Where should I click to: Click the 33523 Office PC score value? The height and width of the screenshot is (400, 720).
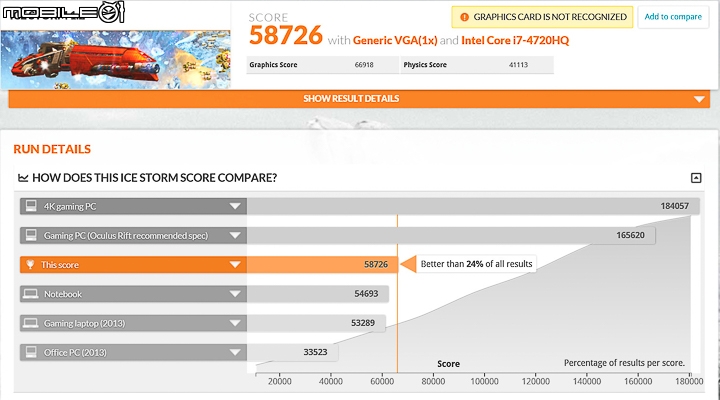tap(315, 352)
